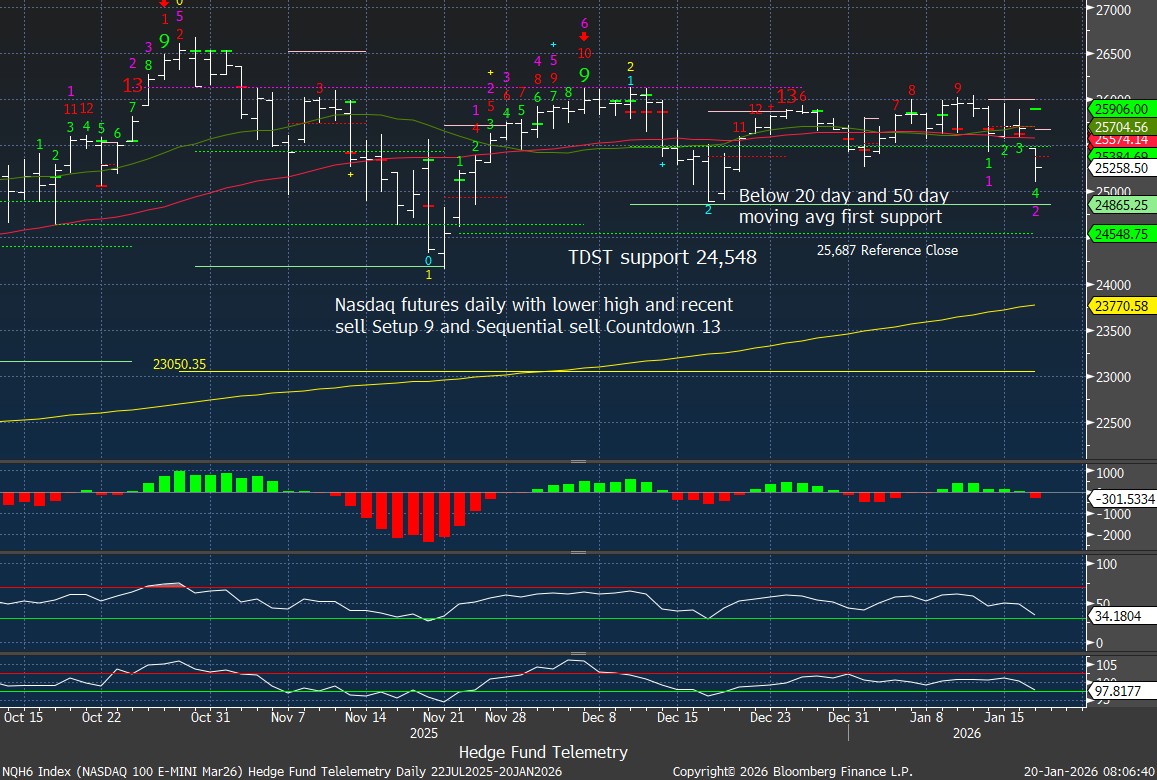Screen dimensions: 1157x780
Task: Click the '25,687 Reference Close' annotation text
Action: (x=887, y=251)
